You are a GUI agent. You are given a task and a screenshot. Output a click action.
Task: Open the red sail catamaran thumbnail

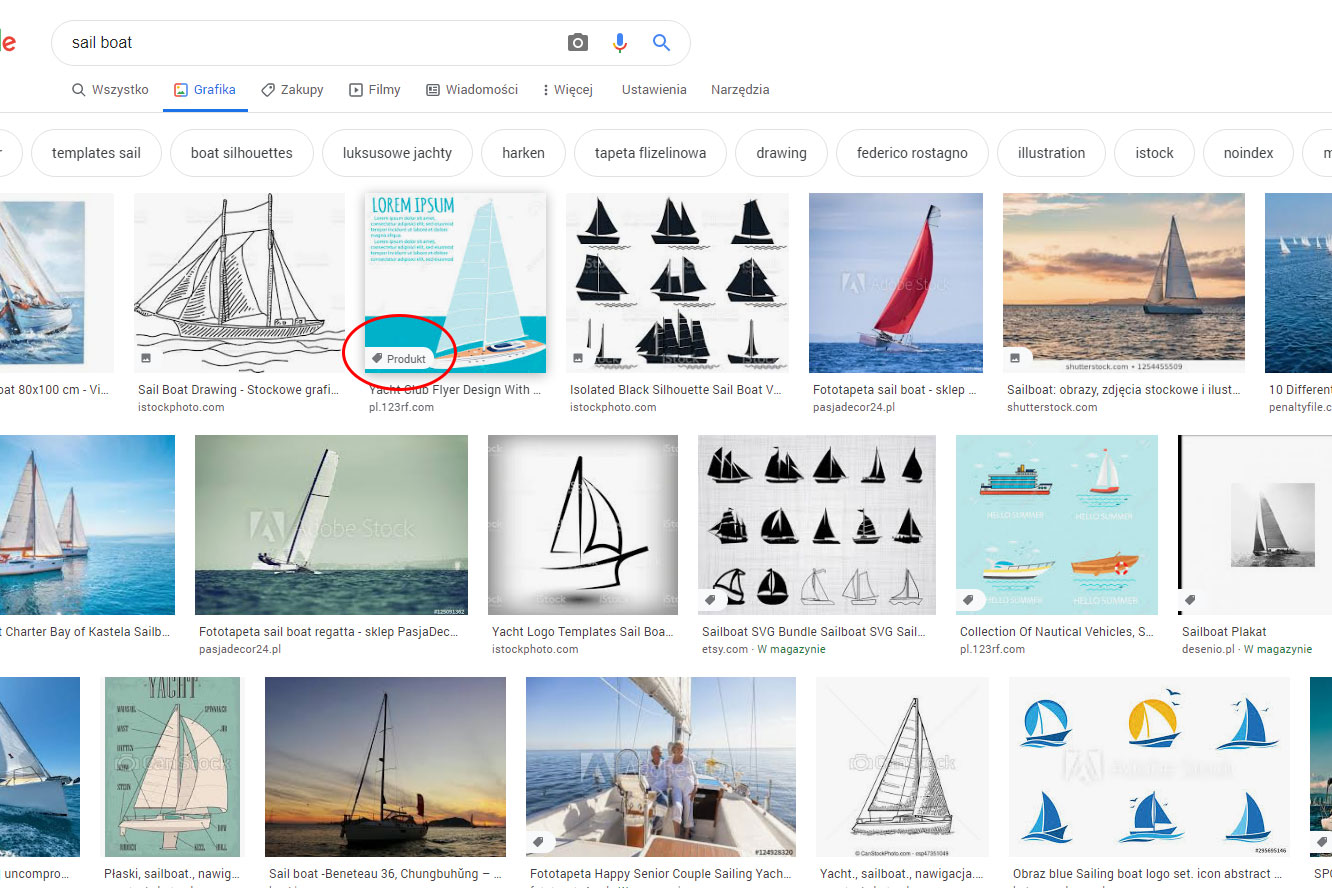tap(896, 283)
